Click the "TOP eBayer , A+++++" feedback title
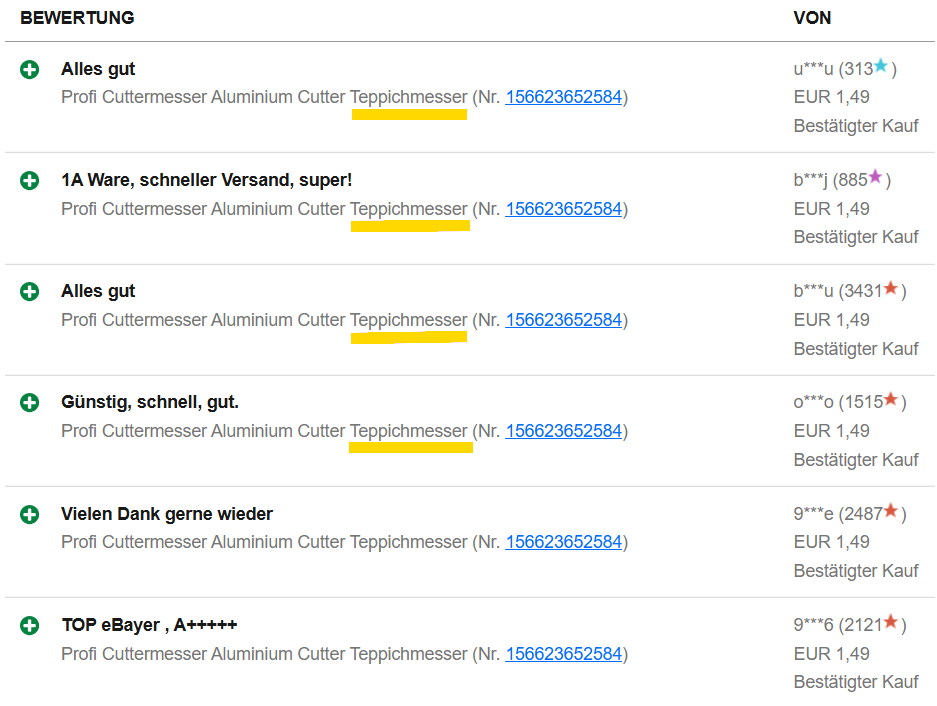937x706 pixels. pyautogui.click(x=149, y=625)
